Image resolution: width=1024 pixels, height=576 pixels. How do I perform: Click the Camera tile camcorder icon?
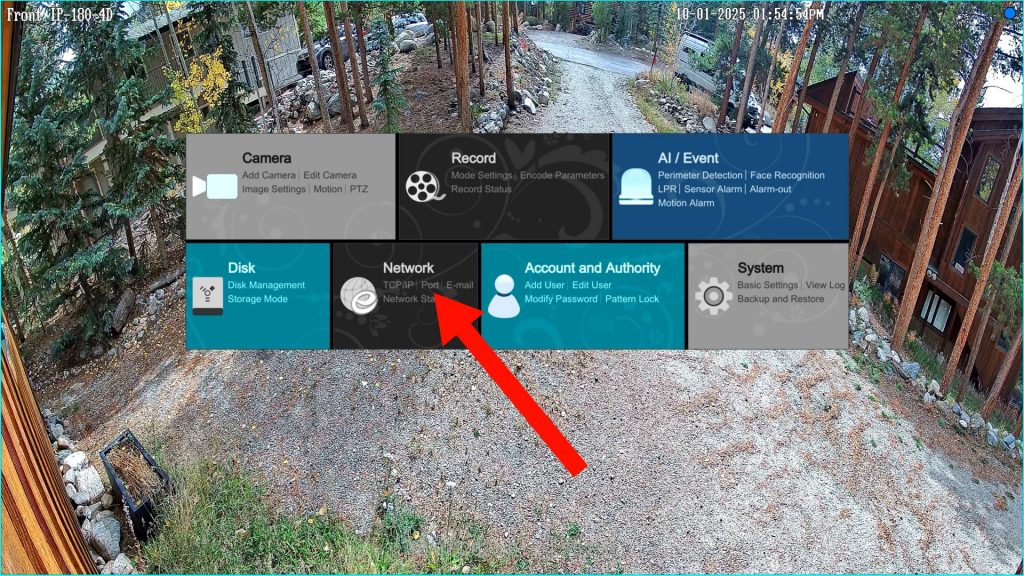coord(215,187)
